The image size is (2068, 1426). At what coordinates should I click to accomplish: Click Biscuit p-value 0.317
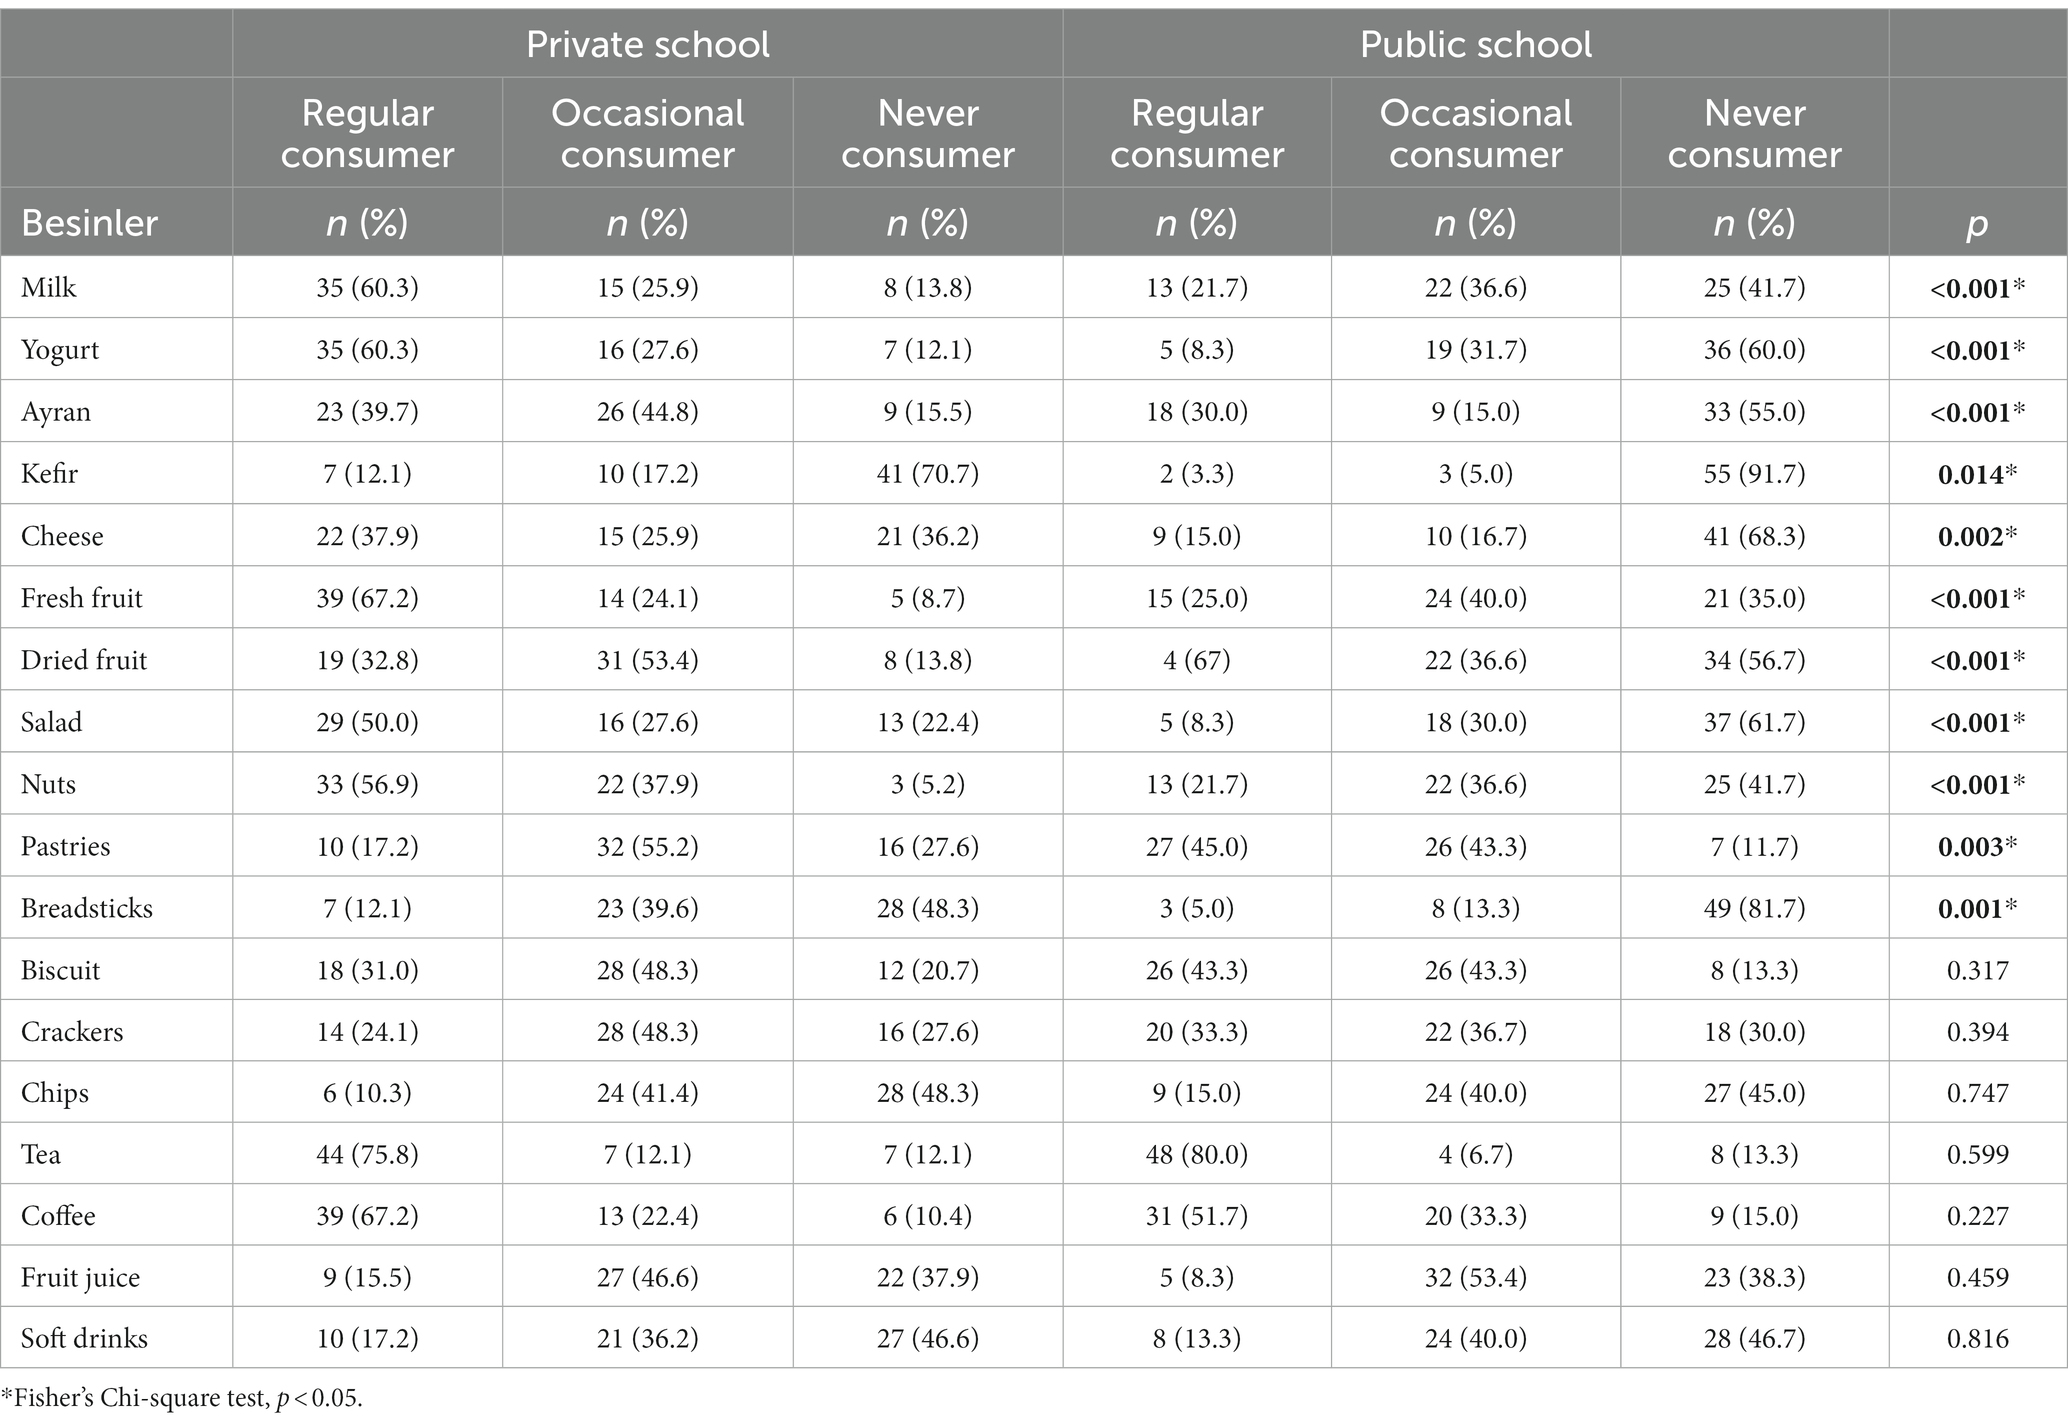(x=1978, y=970)
